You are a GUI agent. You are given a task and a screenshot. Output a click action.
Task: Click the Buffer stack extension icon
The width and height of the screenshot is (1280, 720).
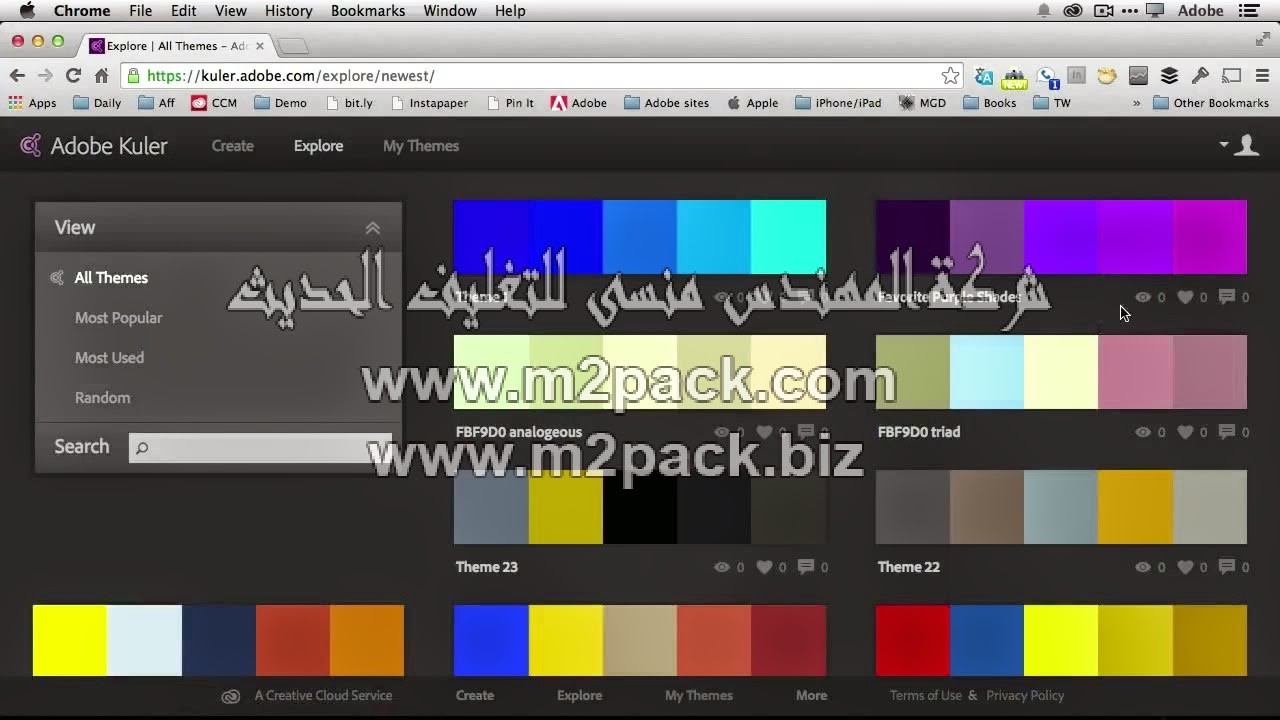click(1169, 76)
